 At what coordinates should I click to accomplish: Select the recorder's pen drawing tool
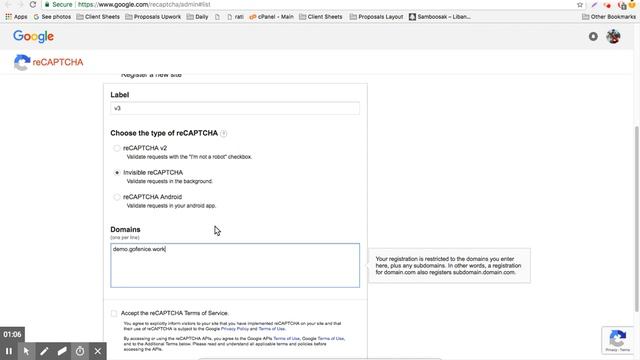[44, 351]
